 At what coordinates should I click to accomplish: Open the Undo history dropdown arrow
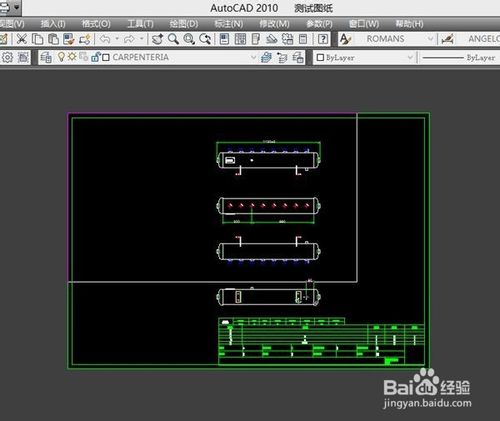tap(117, 39)
